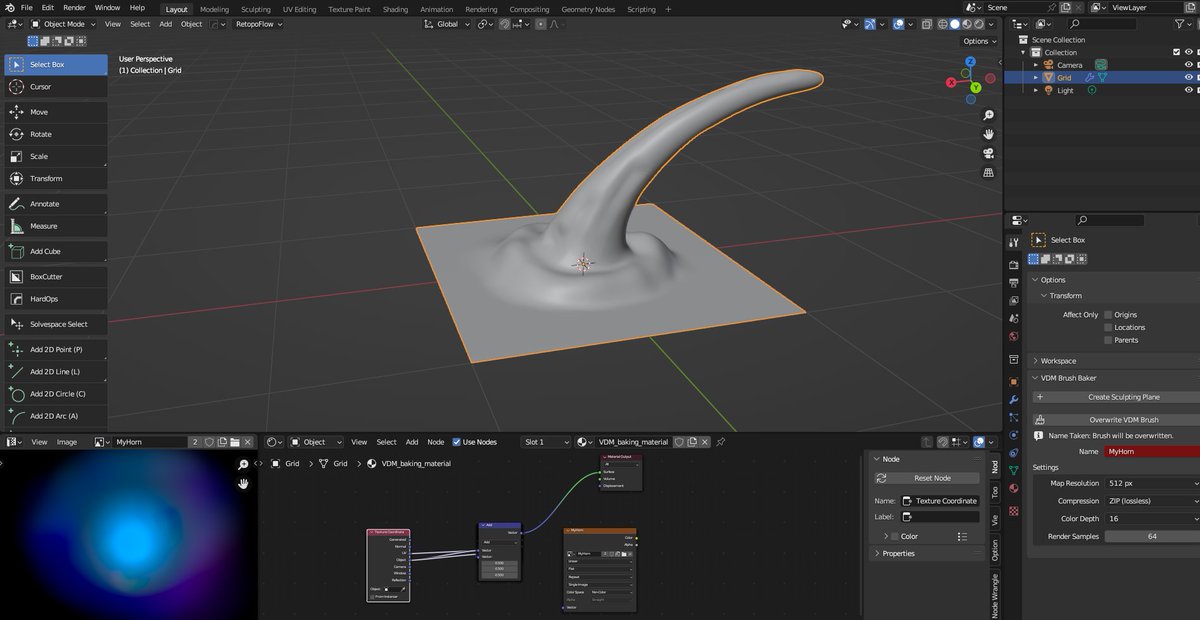Open the RetopoFlow menu
The height and width of the screenshot is (620, 1200).
pyautogui.click(x=259, y=24)
